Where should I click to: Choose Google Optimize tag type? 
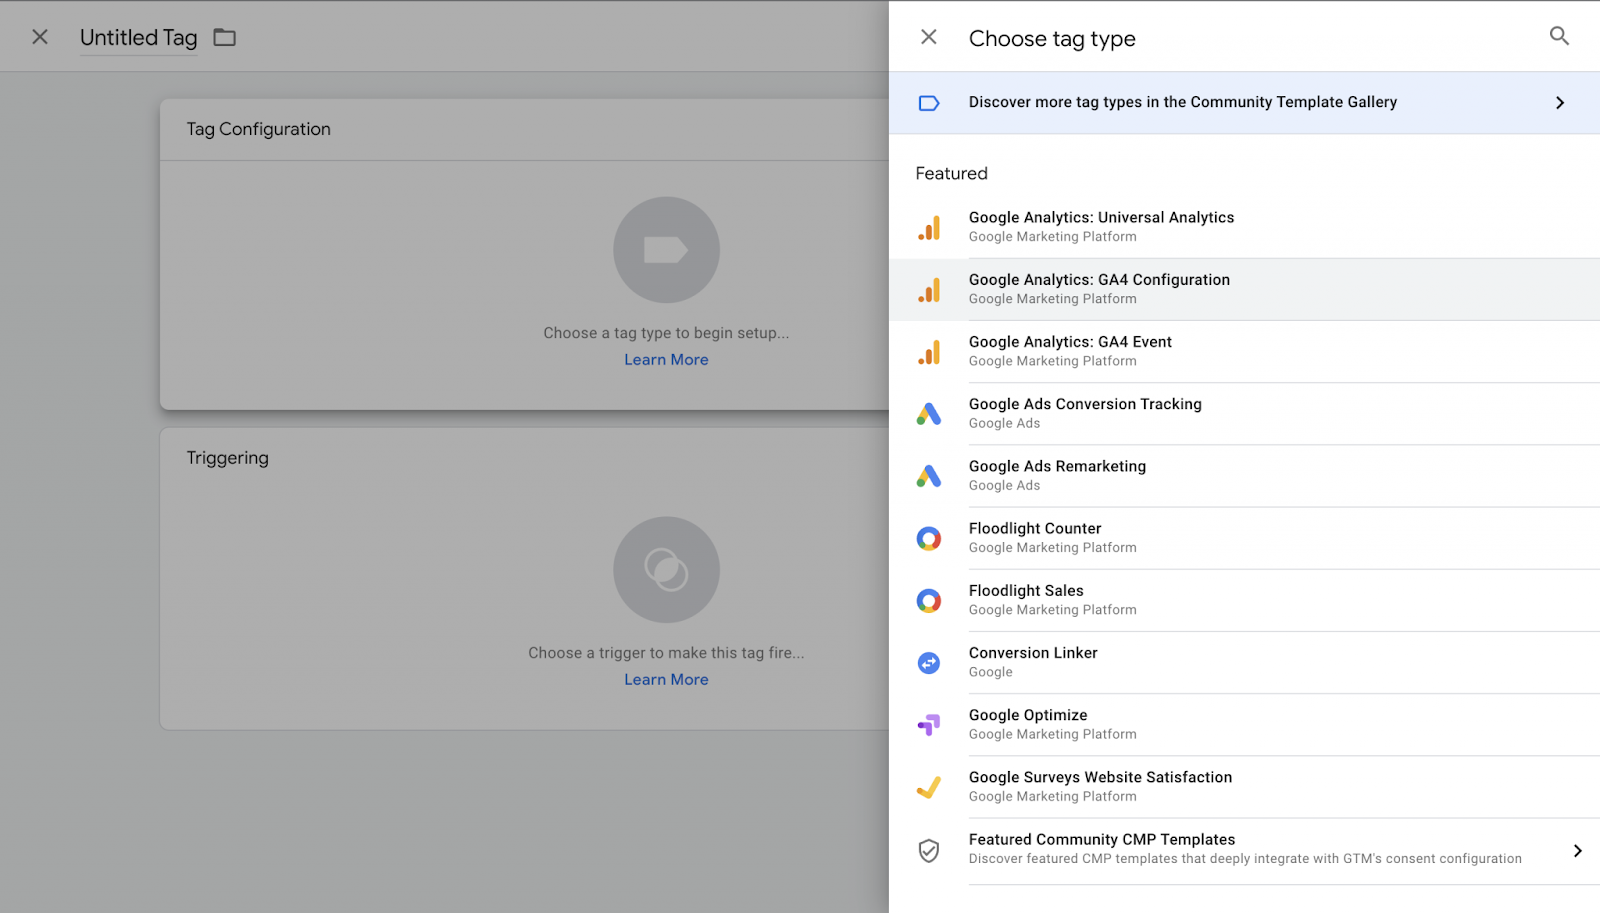(1244, 725)
